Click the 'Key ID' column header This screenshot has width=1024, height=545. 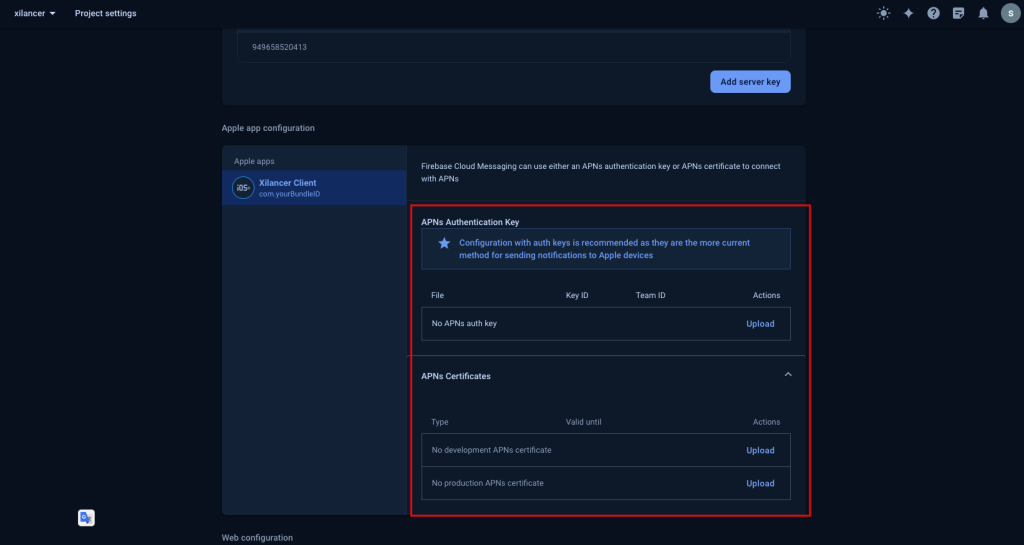pyautogui.click(x=577, y=295)
